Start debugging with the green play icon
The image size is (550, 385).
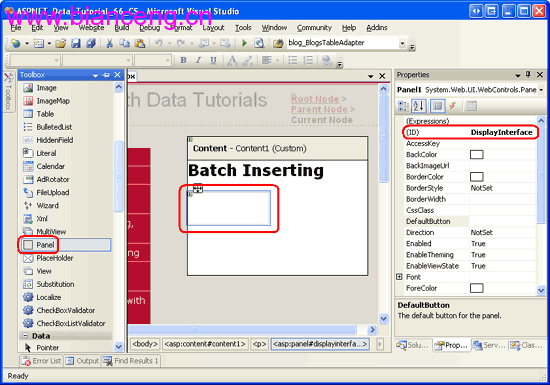244,43
